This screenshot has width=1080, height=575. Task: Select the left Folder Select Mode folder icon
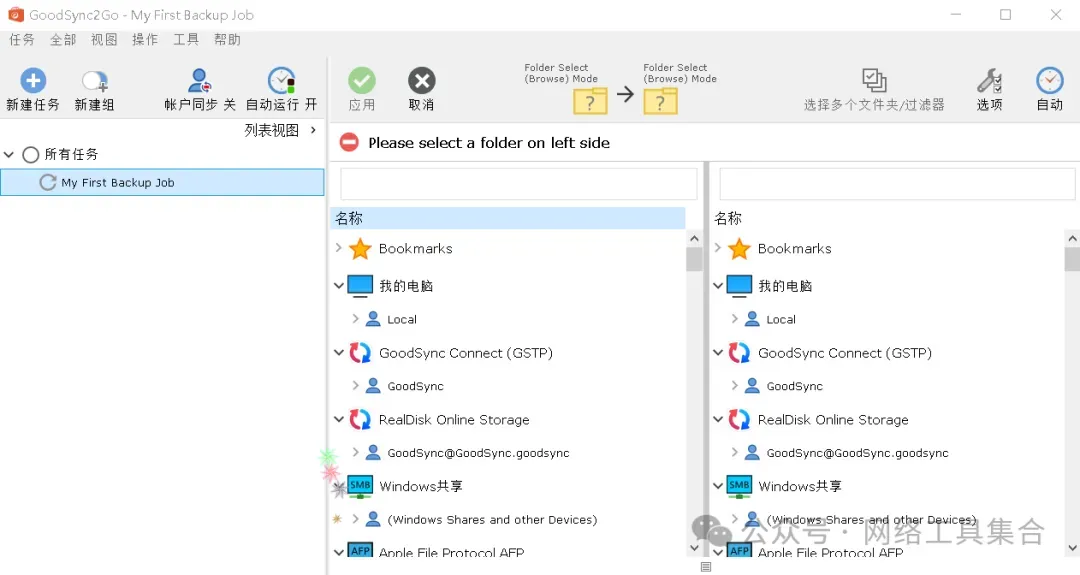590,101
